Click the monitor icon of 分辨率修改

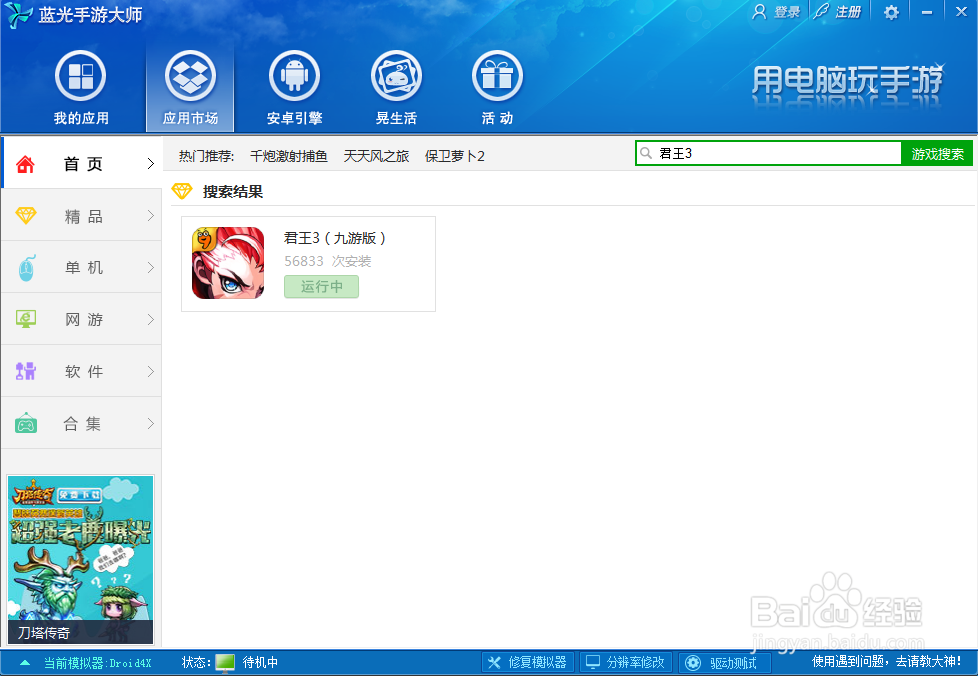pos(593,662)
